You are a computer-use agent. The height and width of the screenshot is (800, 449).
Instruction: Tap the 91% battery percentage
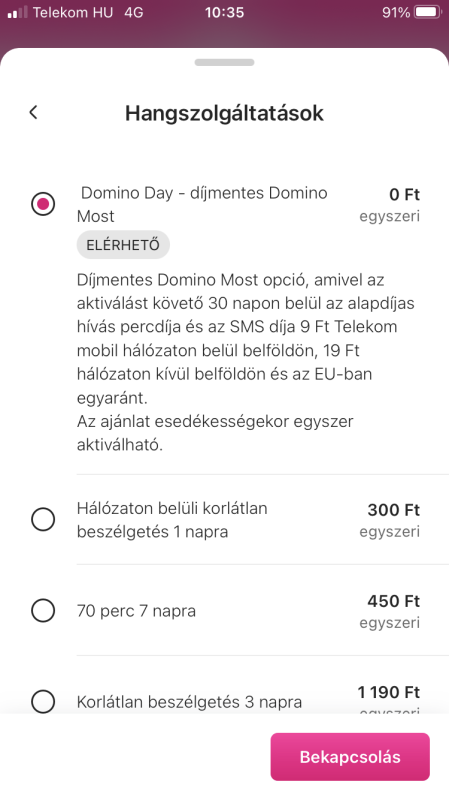click(x=396, y=12)
